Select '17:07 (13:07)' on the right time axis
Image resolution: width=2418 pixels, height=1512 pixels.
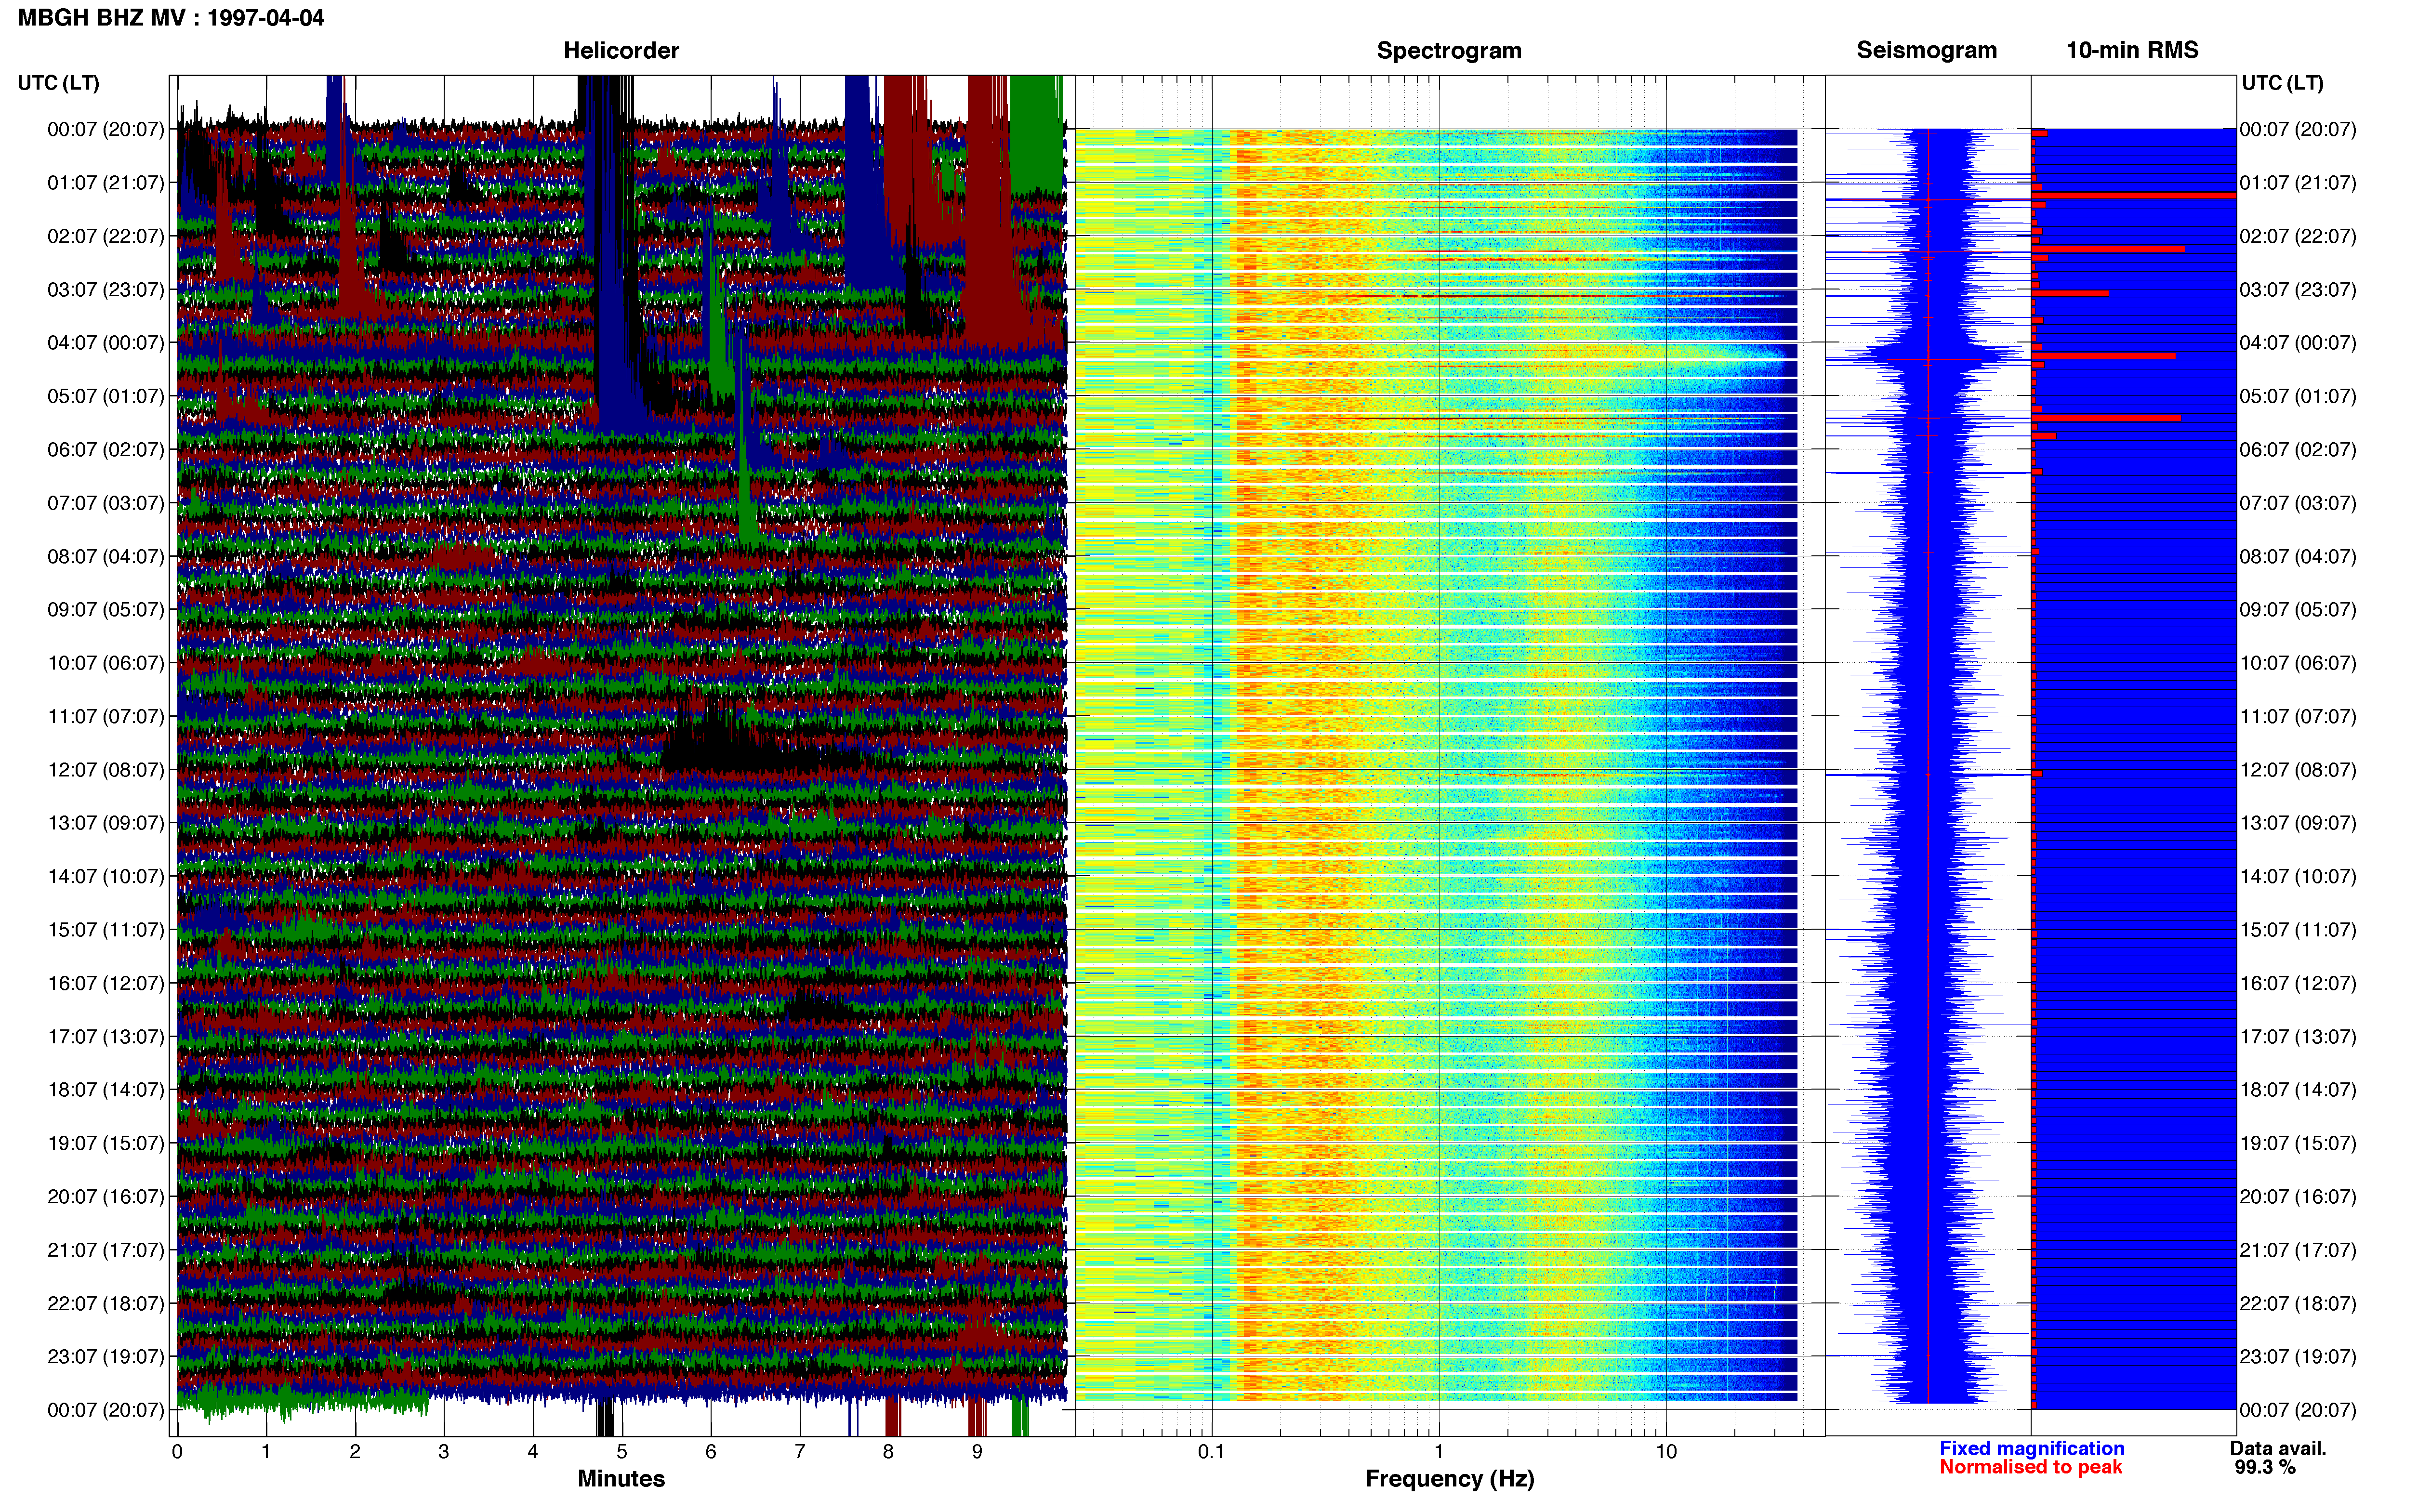pos(2298,1037)
